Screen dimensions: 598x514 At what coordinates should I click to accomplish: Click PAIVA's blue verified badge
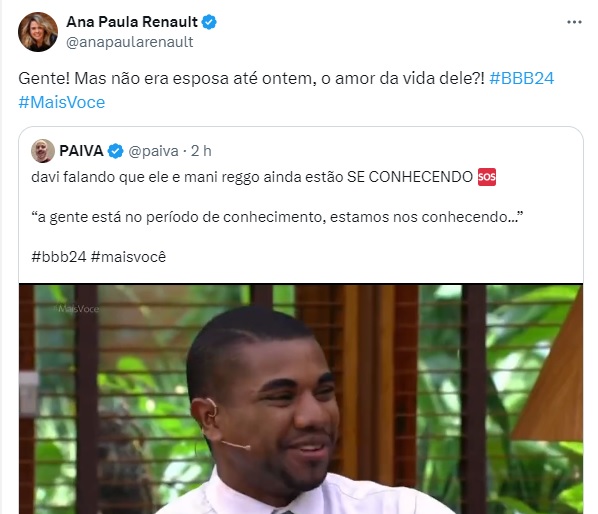tap(116, 151)
